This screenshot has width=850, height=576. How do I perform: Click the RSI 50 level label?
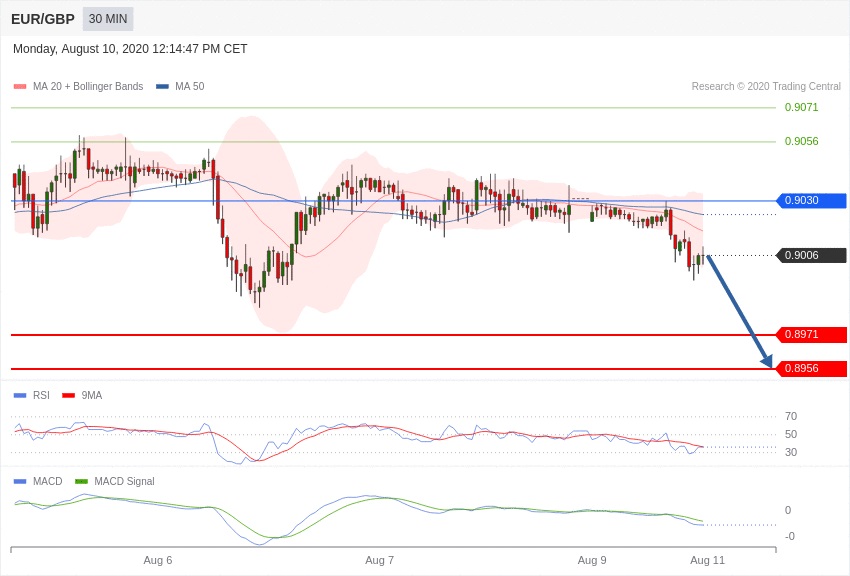pos(791,435)
